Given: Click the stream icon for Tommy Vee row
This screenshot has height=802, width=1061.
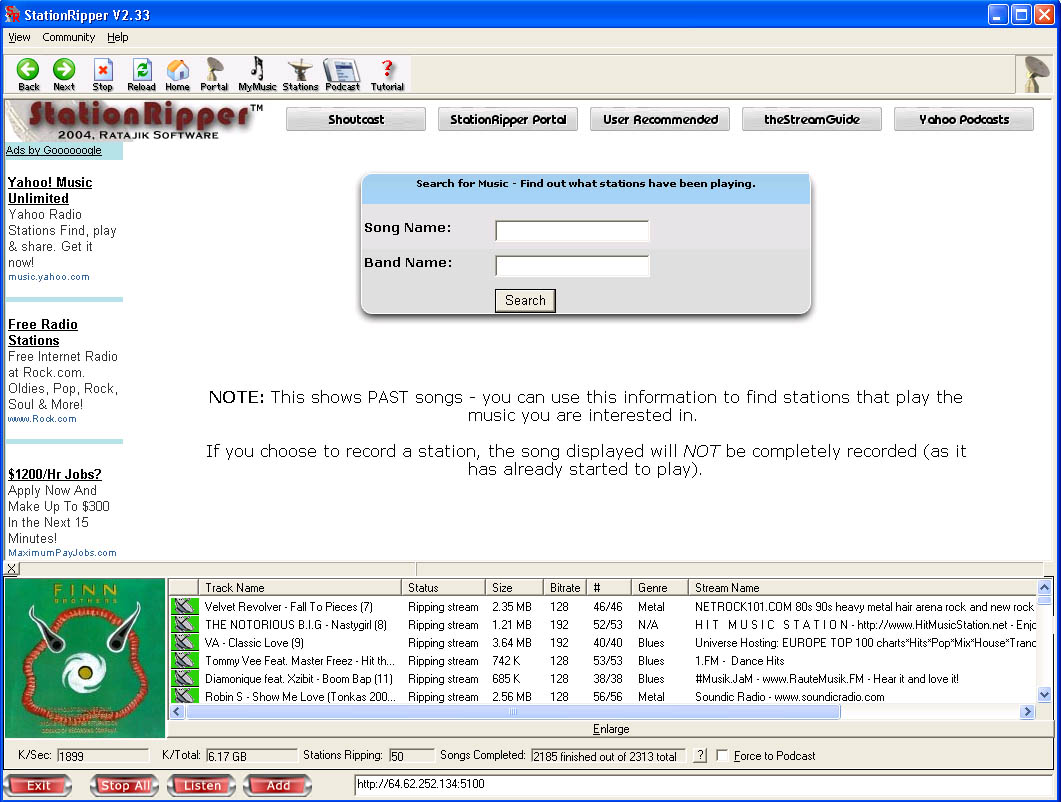Looking at the screenshot, I should point(184,661).
